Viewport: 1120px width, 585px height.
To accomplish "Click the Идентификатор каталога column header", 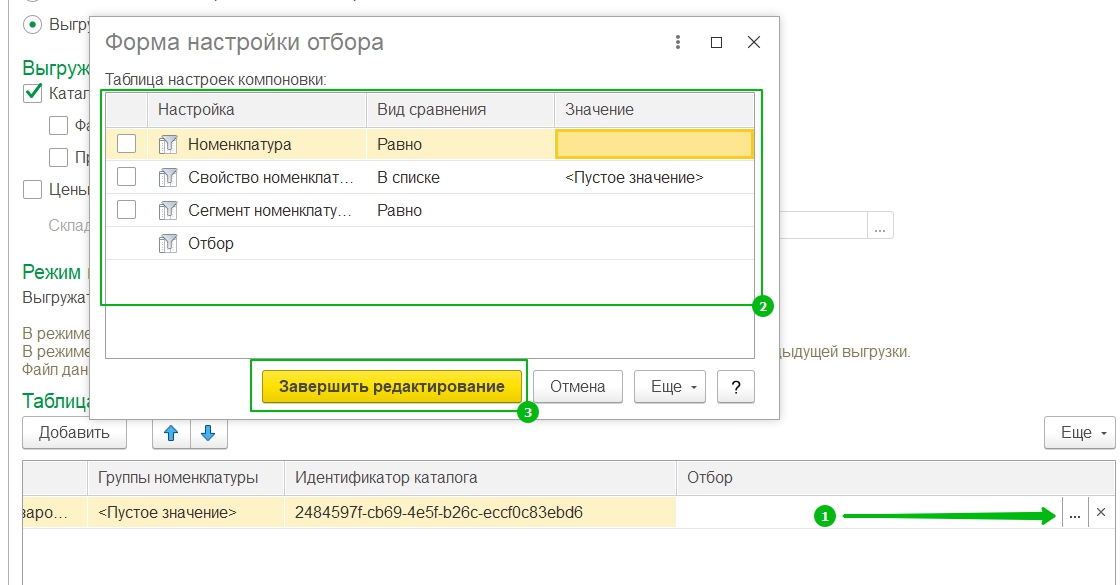I will [x=480, y=478].
